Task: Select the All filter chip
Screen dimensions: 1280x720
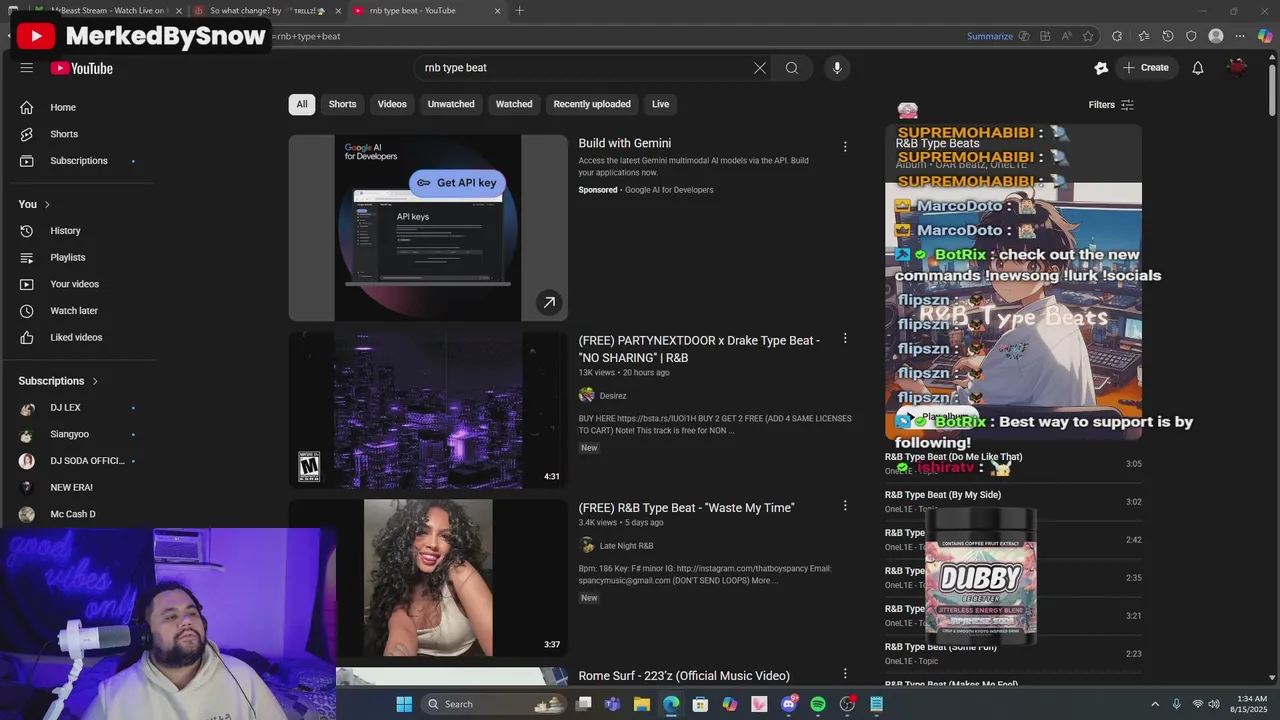Action: (302, 104)
